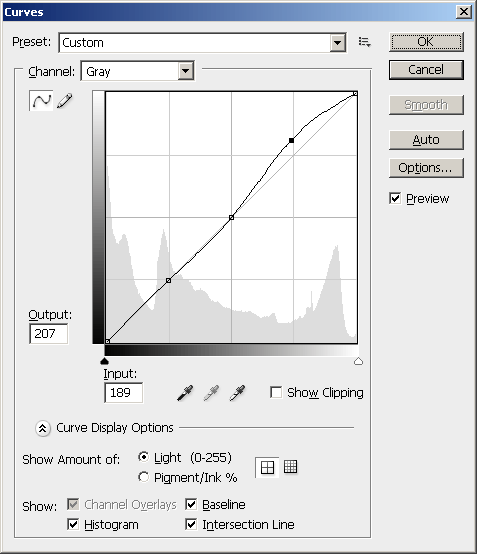Click the Output value field
The height and width of the screenshot is (554, 477).
pos(48,334)
